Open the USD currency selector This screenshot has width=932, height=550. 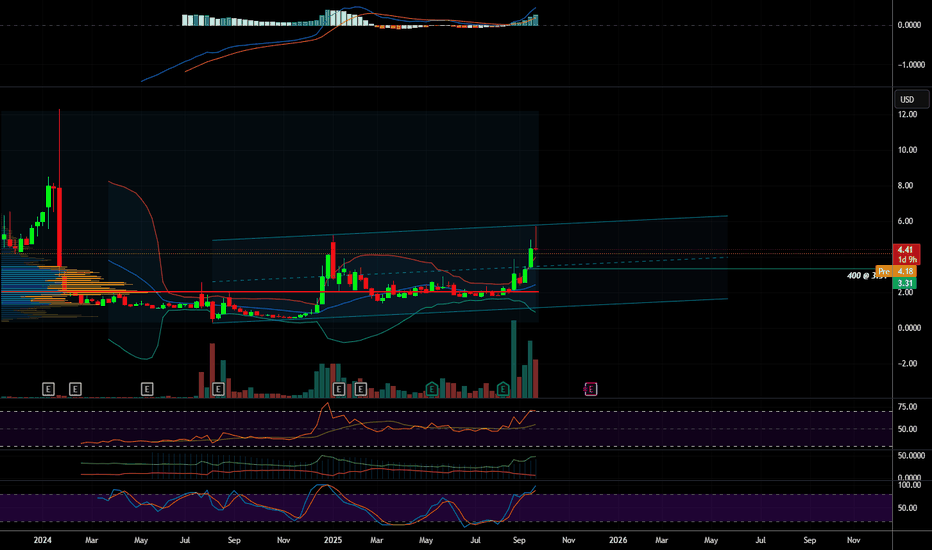click(x=908, y=99)
